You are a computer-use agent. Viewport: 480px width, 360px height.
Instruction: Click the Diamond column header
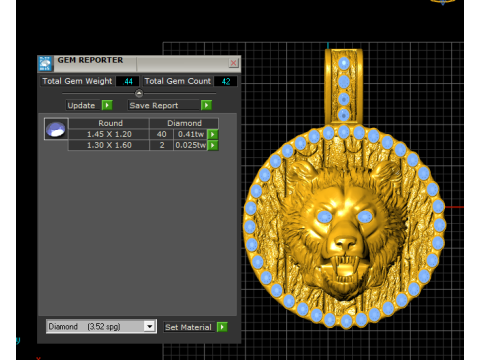(184, 123)
